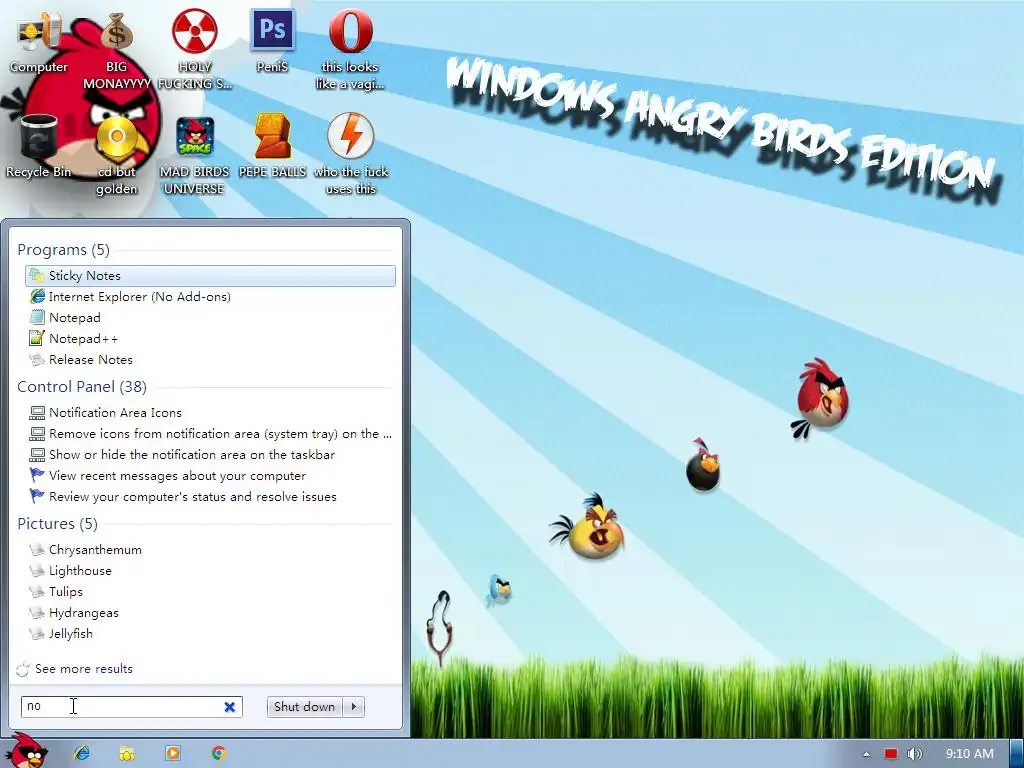Open the Lighthouse picture result

210,571
